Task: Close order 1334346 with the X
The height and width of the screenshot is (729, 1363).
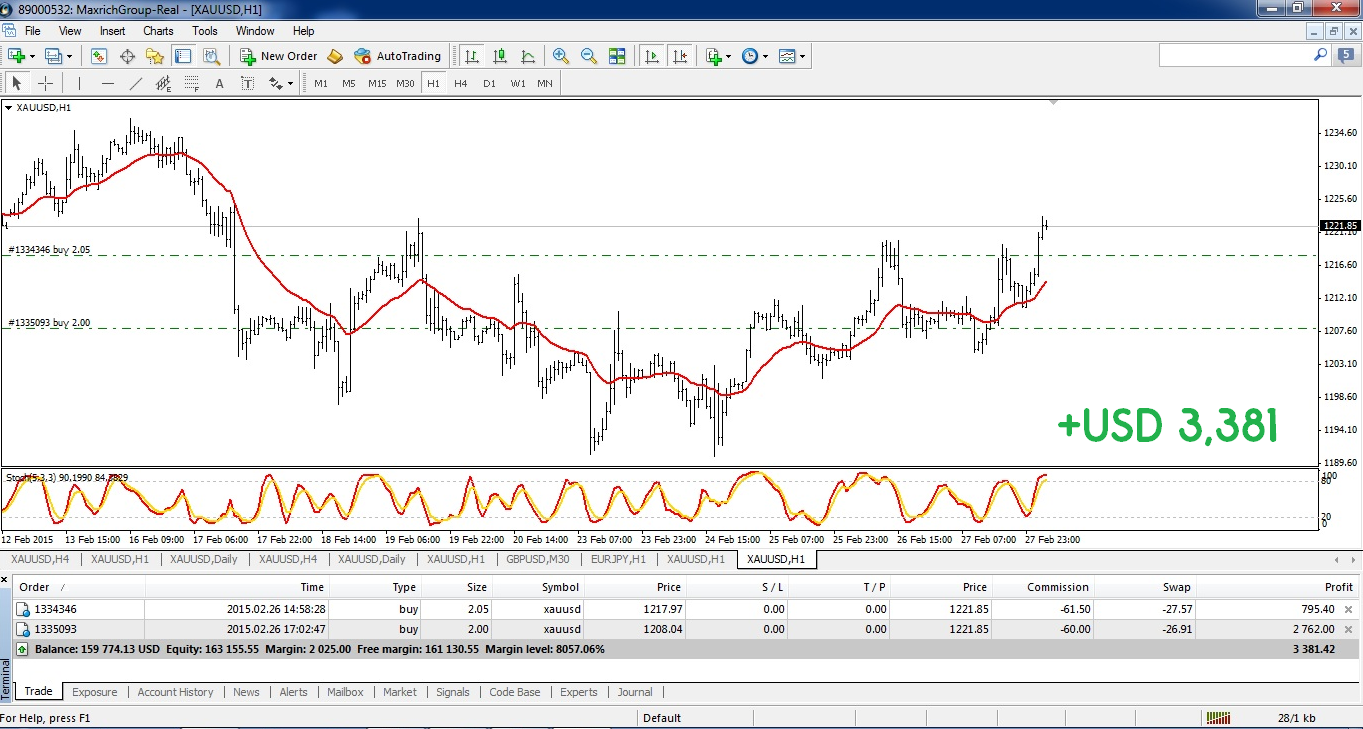Action: coord(1348,609)
